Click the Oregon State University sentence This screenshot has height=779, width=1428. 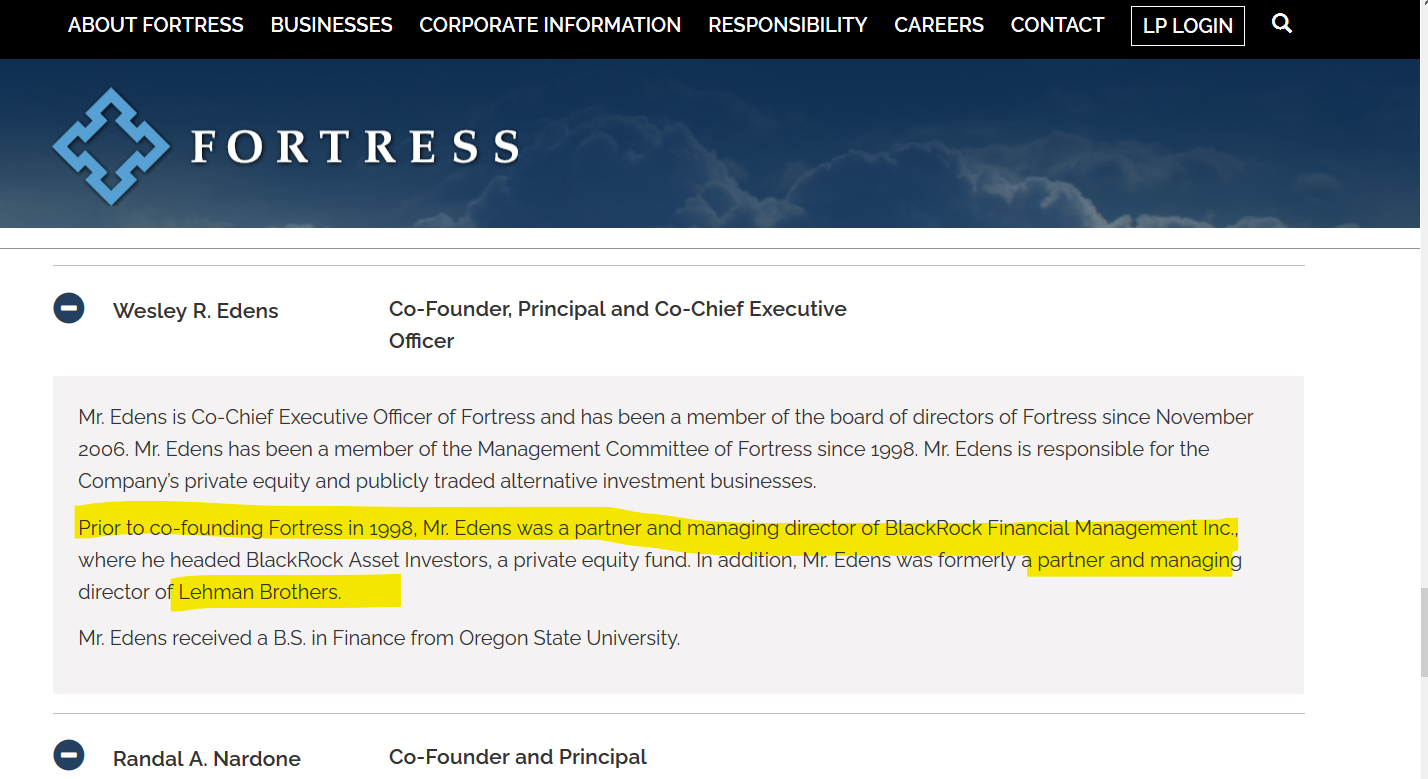379,637
